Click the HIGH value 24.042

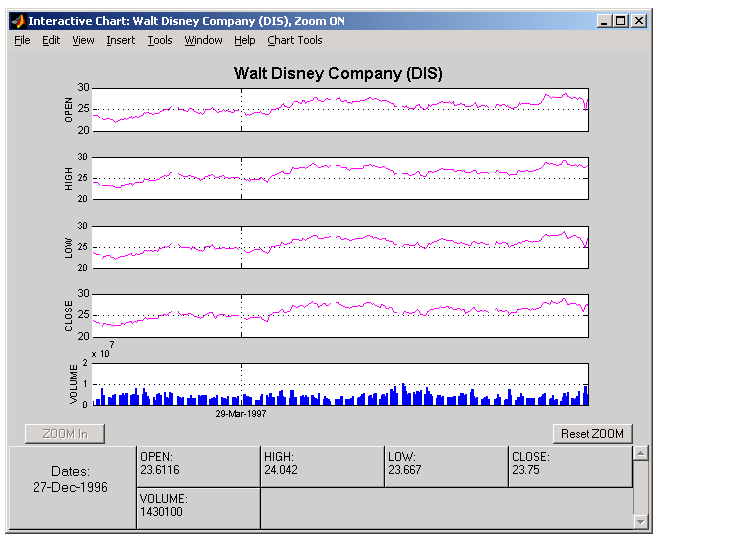tap(281, 470)
